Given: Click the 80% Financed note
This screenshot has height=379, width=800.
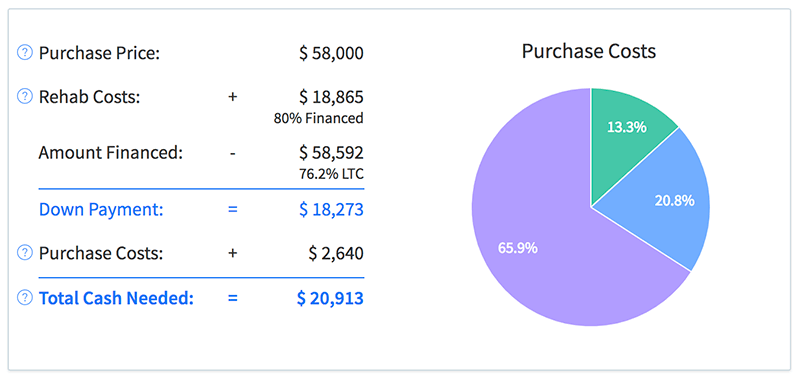Looking at the screenshot, I should pyautogui.click(x=319, y=118).
